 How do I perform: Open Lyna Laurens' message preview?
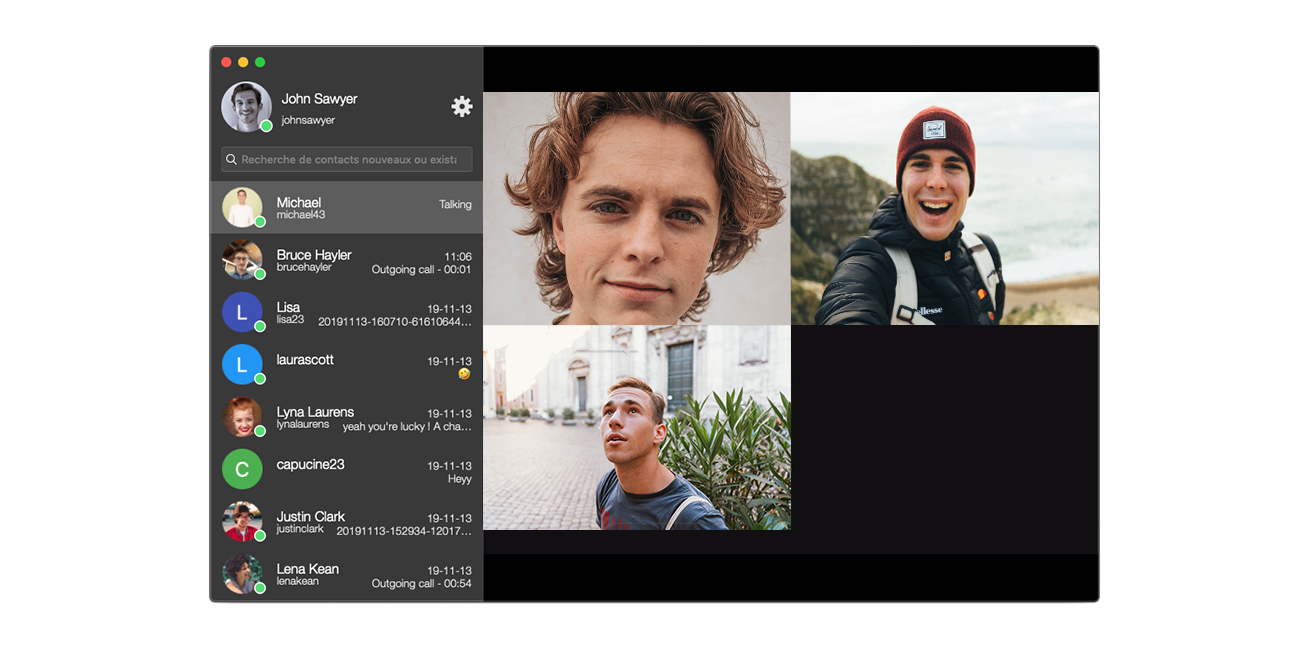(406, 427)
